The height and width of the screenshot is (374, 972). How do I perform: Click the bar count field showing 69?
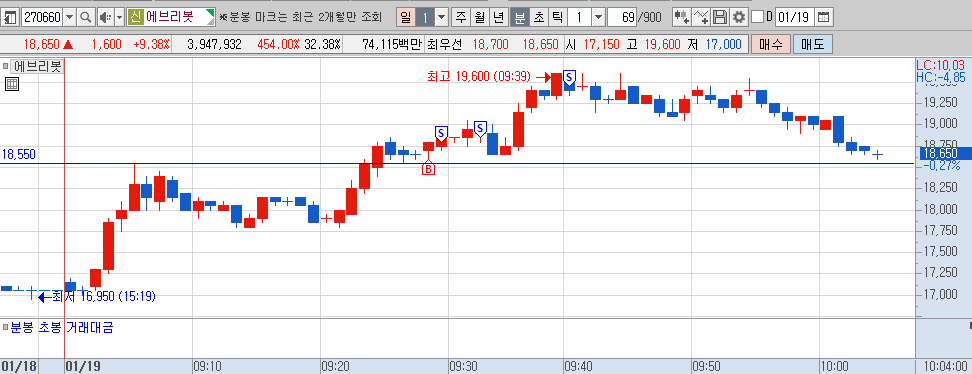pos(623,17)
